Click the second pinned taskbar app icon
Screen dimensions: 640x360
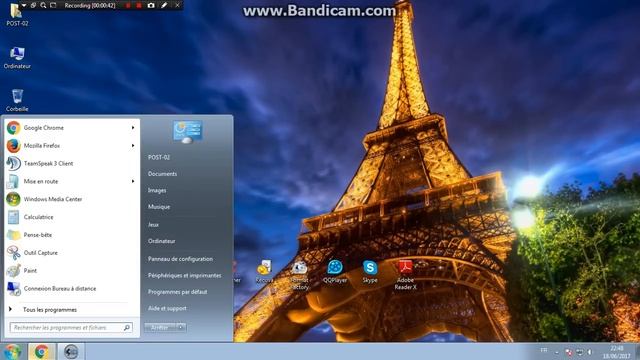pos(71,351)
